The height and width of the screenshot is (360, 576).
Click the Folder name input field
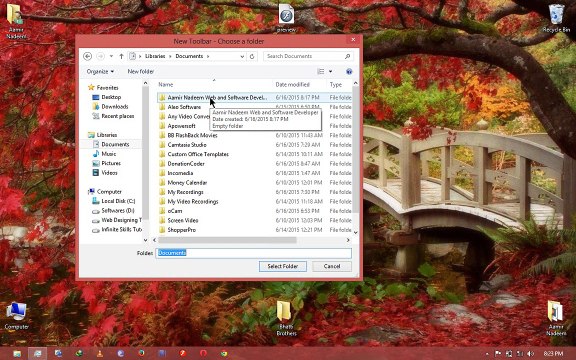coord(253,253)
